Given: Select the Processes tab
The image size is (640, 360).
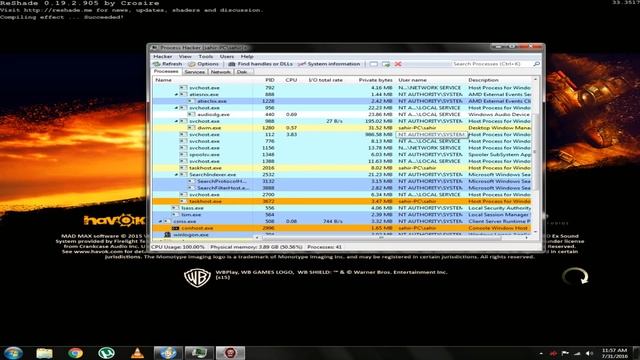Looking at the screenshot, I should [x=166, y=71].
